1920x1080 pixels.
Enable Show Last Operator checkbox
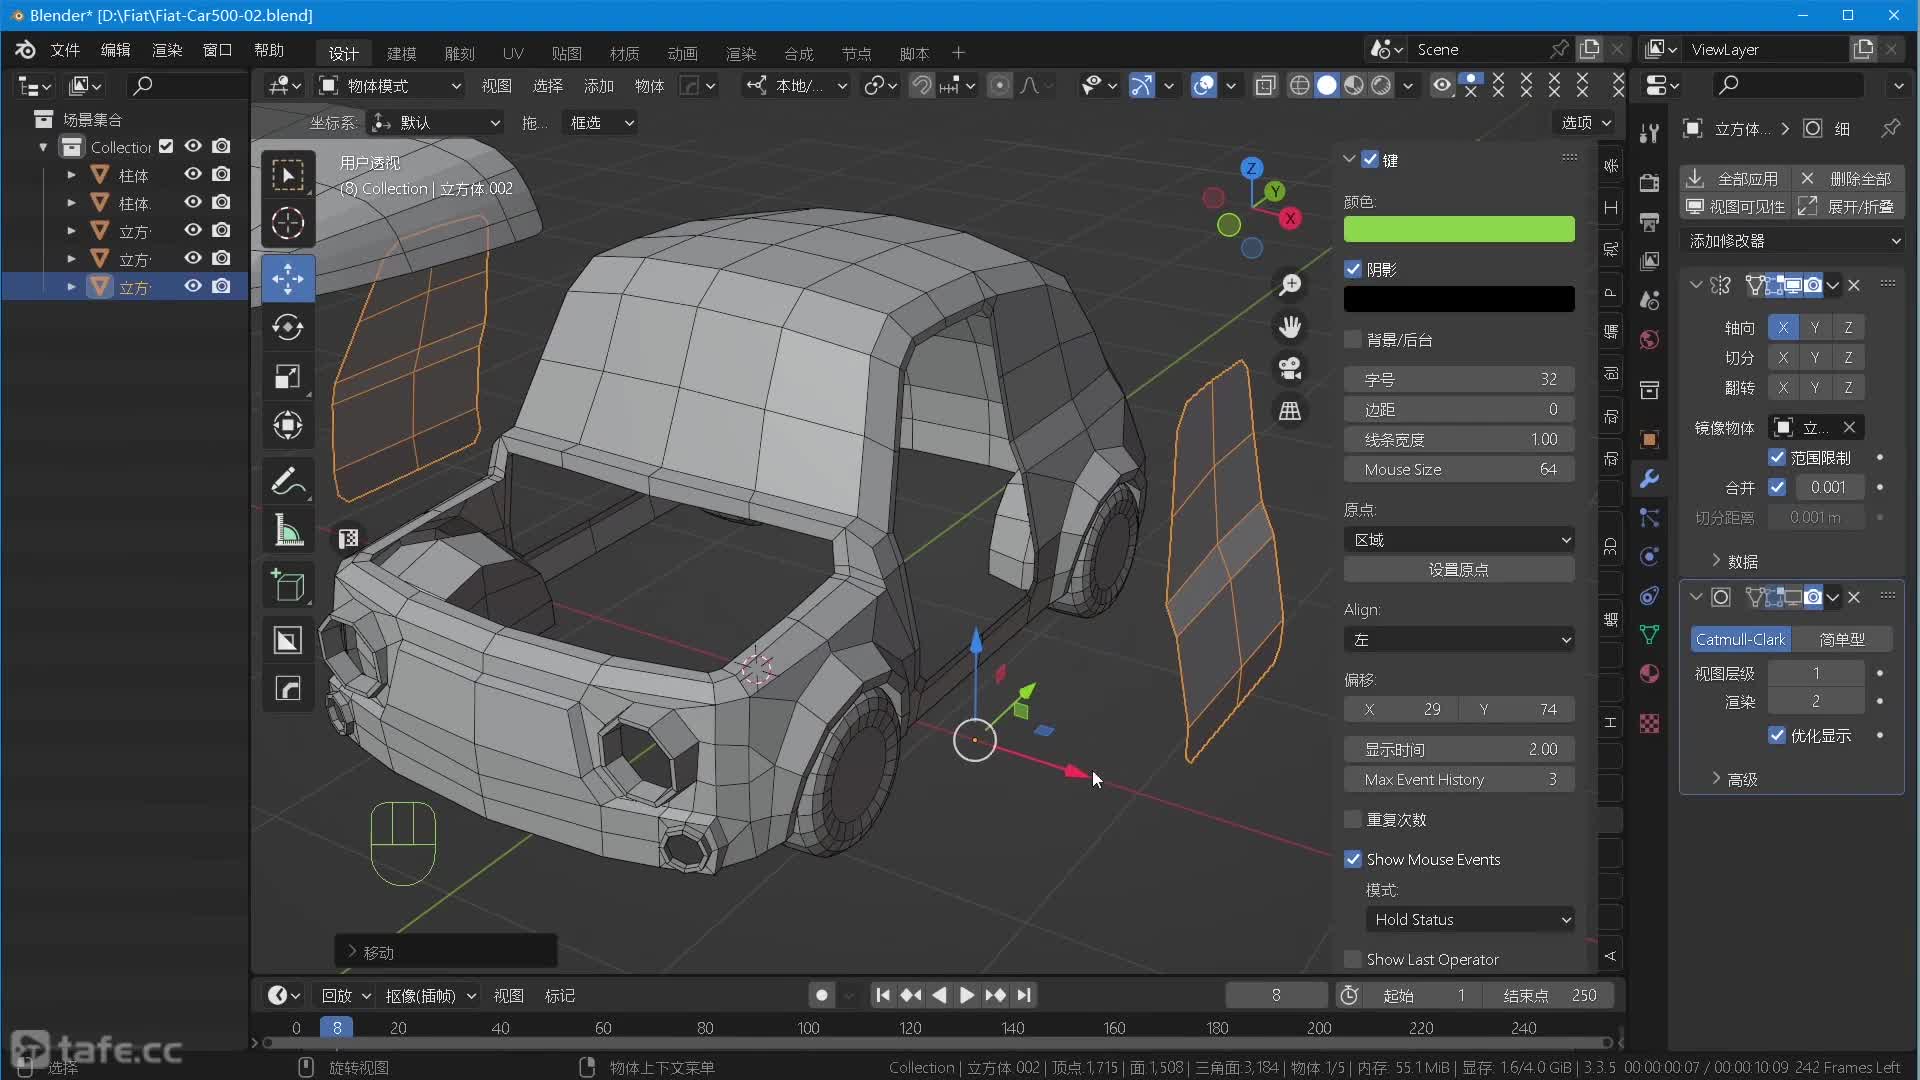tap(1353, 959)
